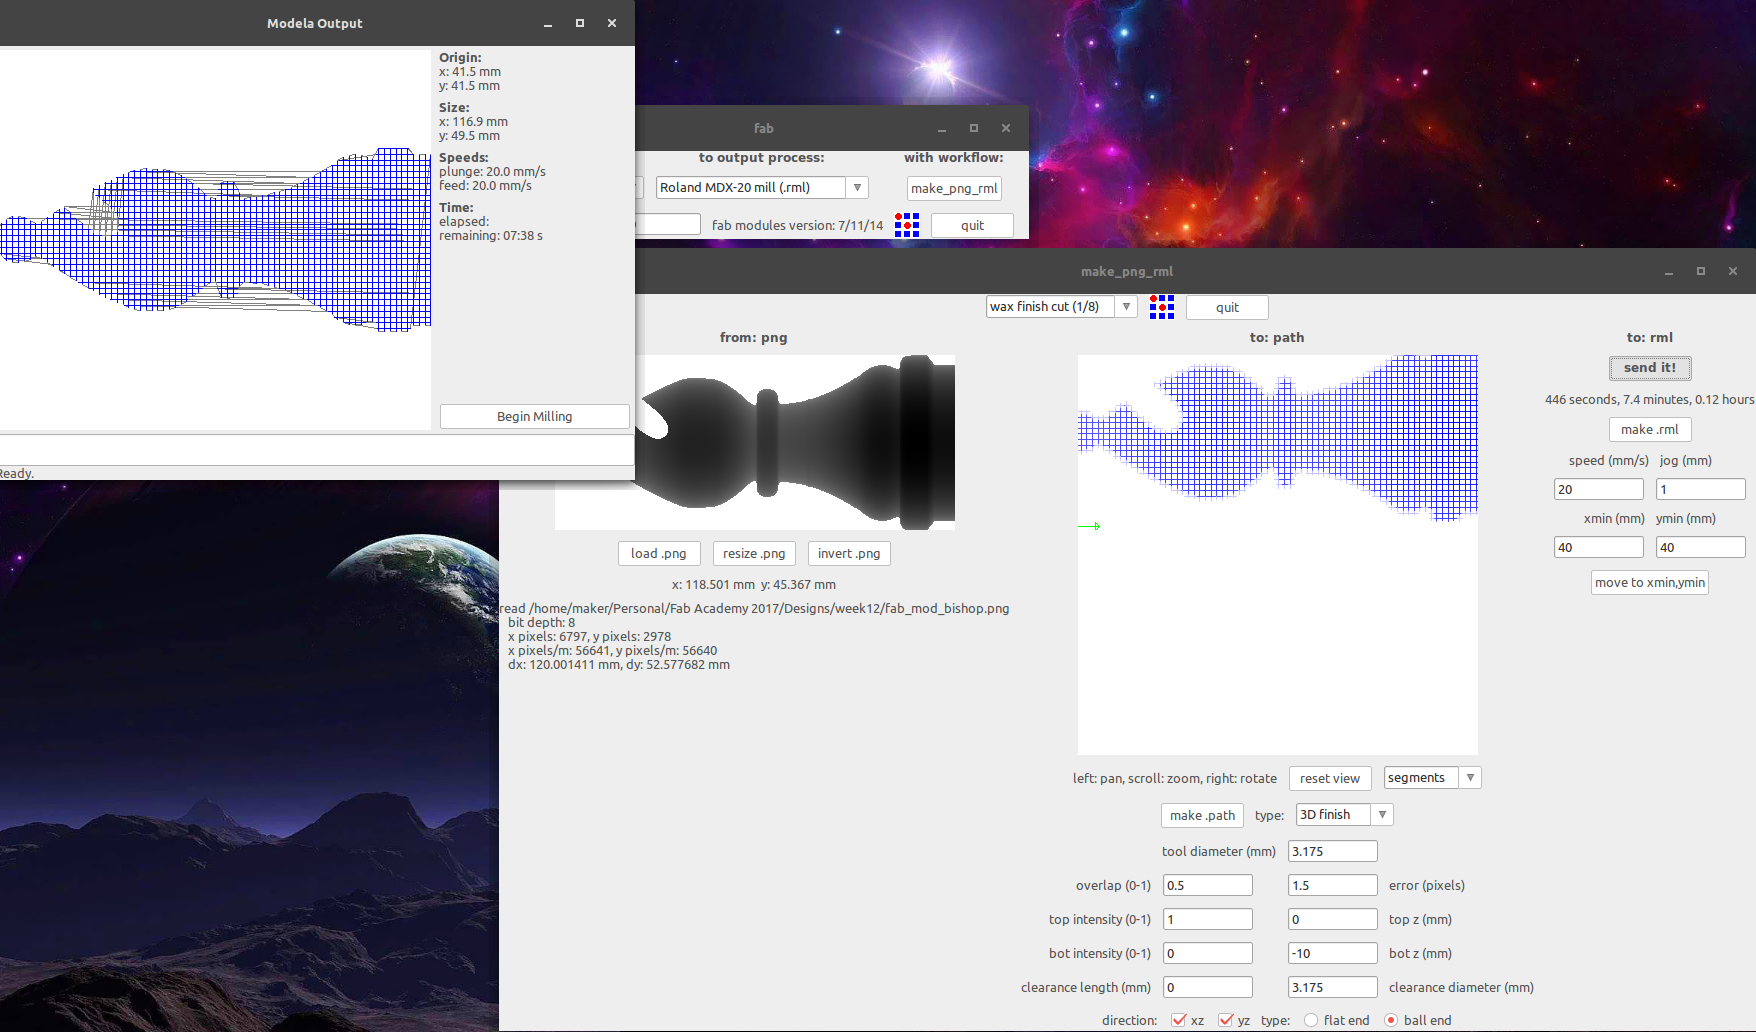
Task: Click the invert .png button
Action: (x=849, y=553)
